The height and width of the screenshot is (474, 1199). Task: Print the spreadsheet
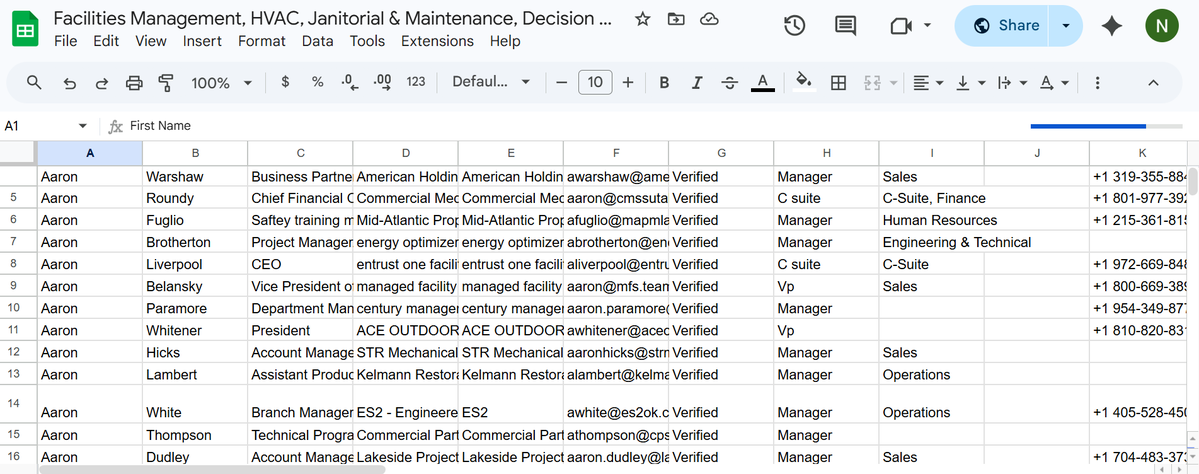click(x=134, y=83)
